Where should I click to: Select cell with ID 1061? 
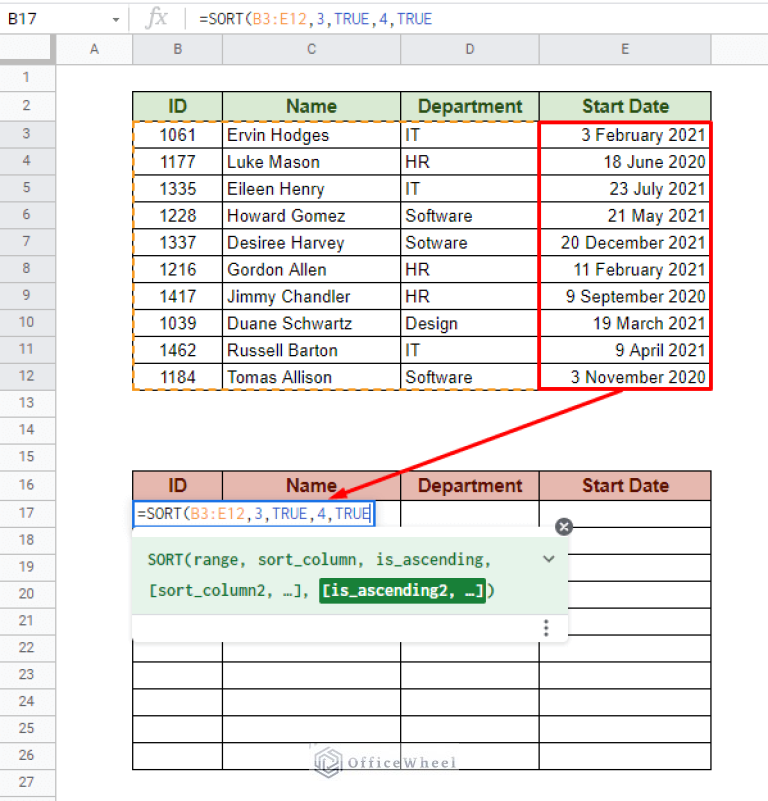pos(177,135)
